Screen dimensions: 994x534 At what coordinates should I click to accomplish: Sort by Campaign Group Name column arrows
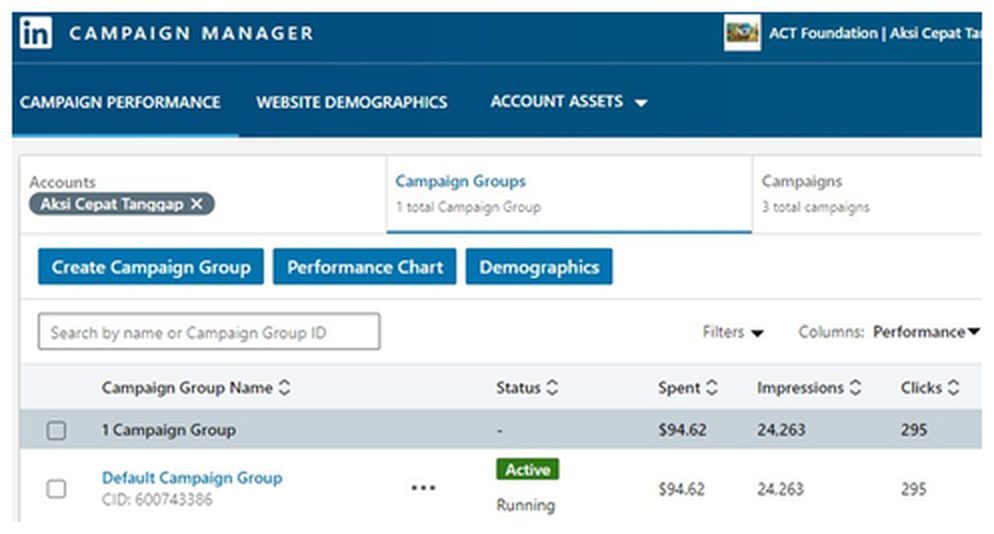click(x=285, y=387)
